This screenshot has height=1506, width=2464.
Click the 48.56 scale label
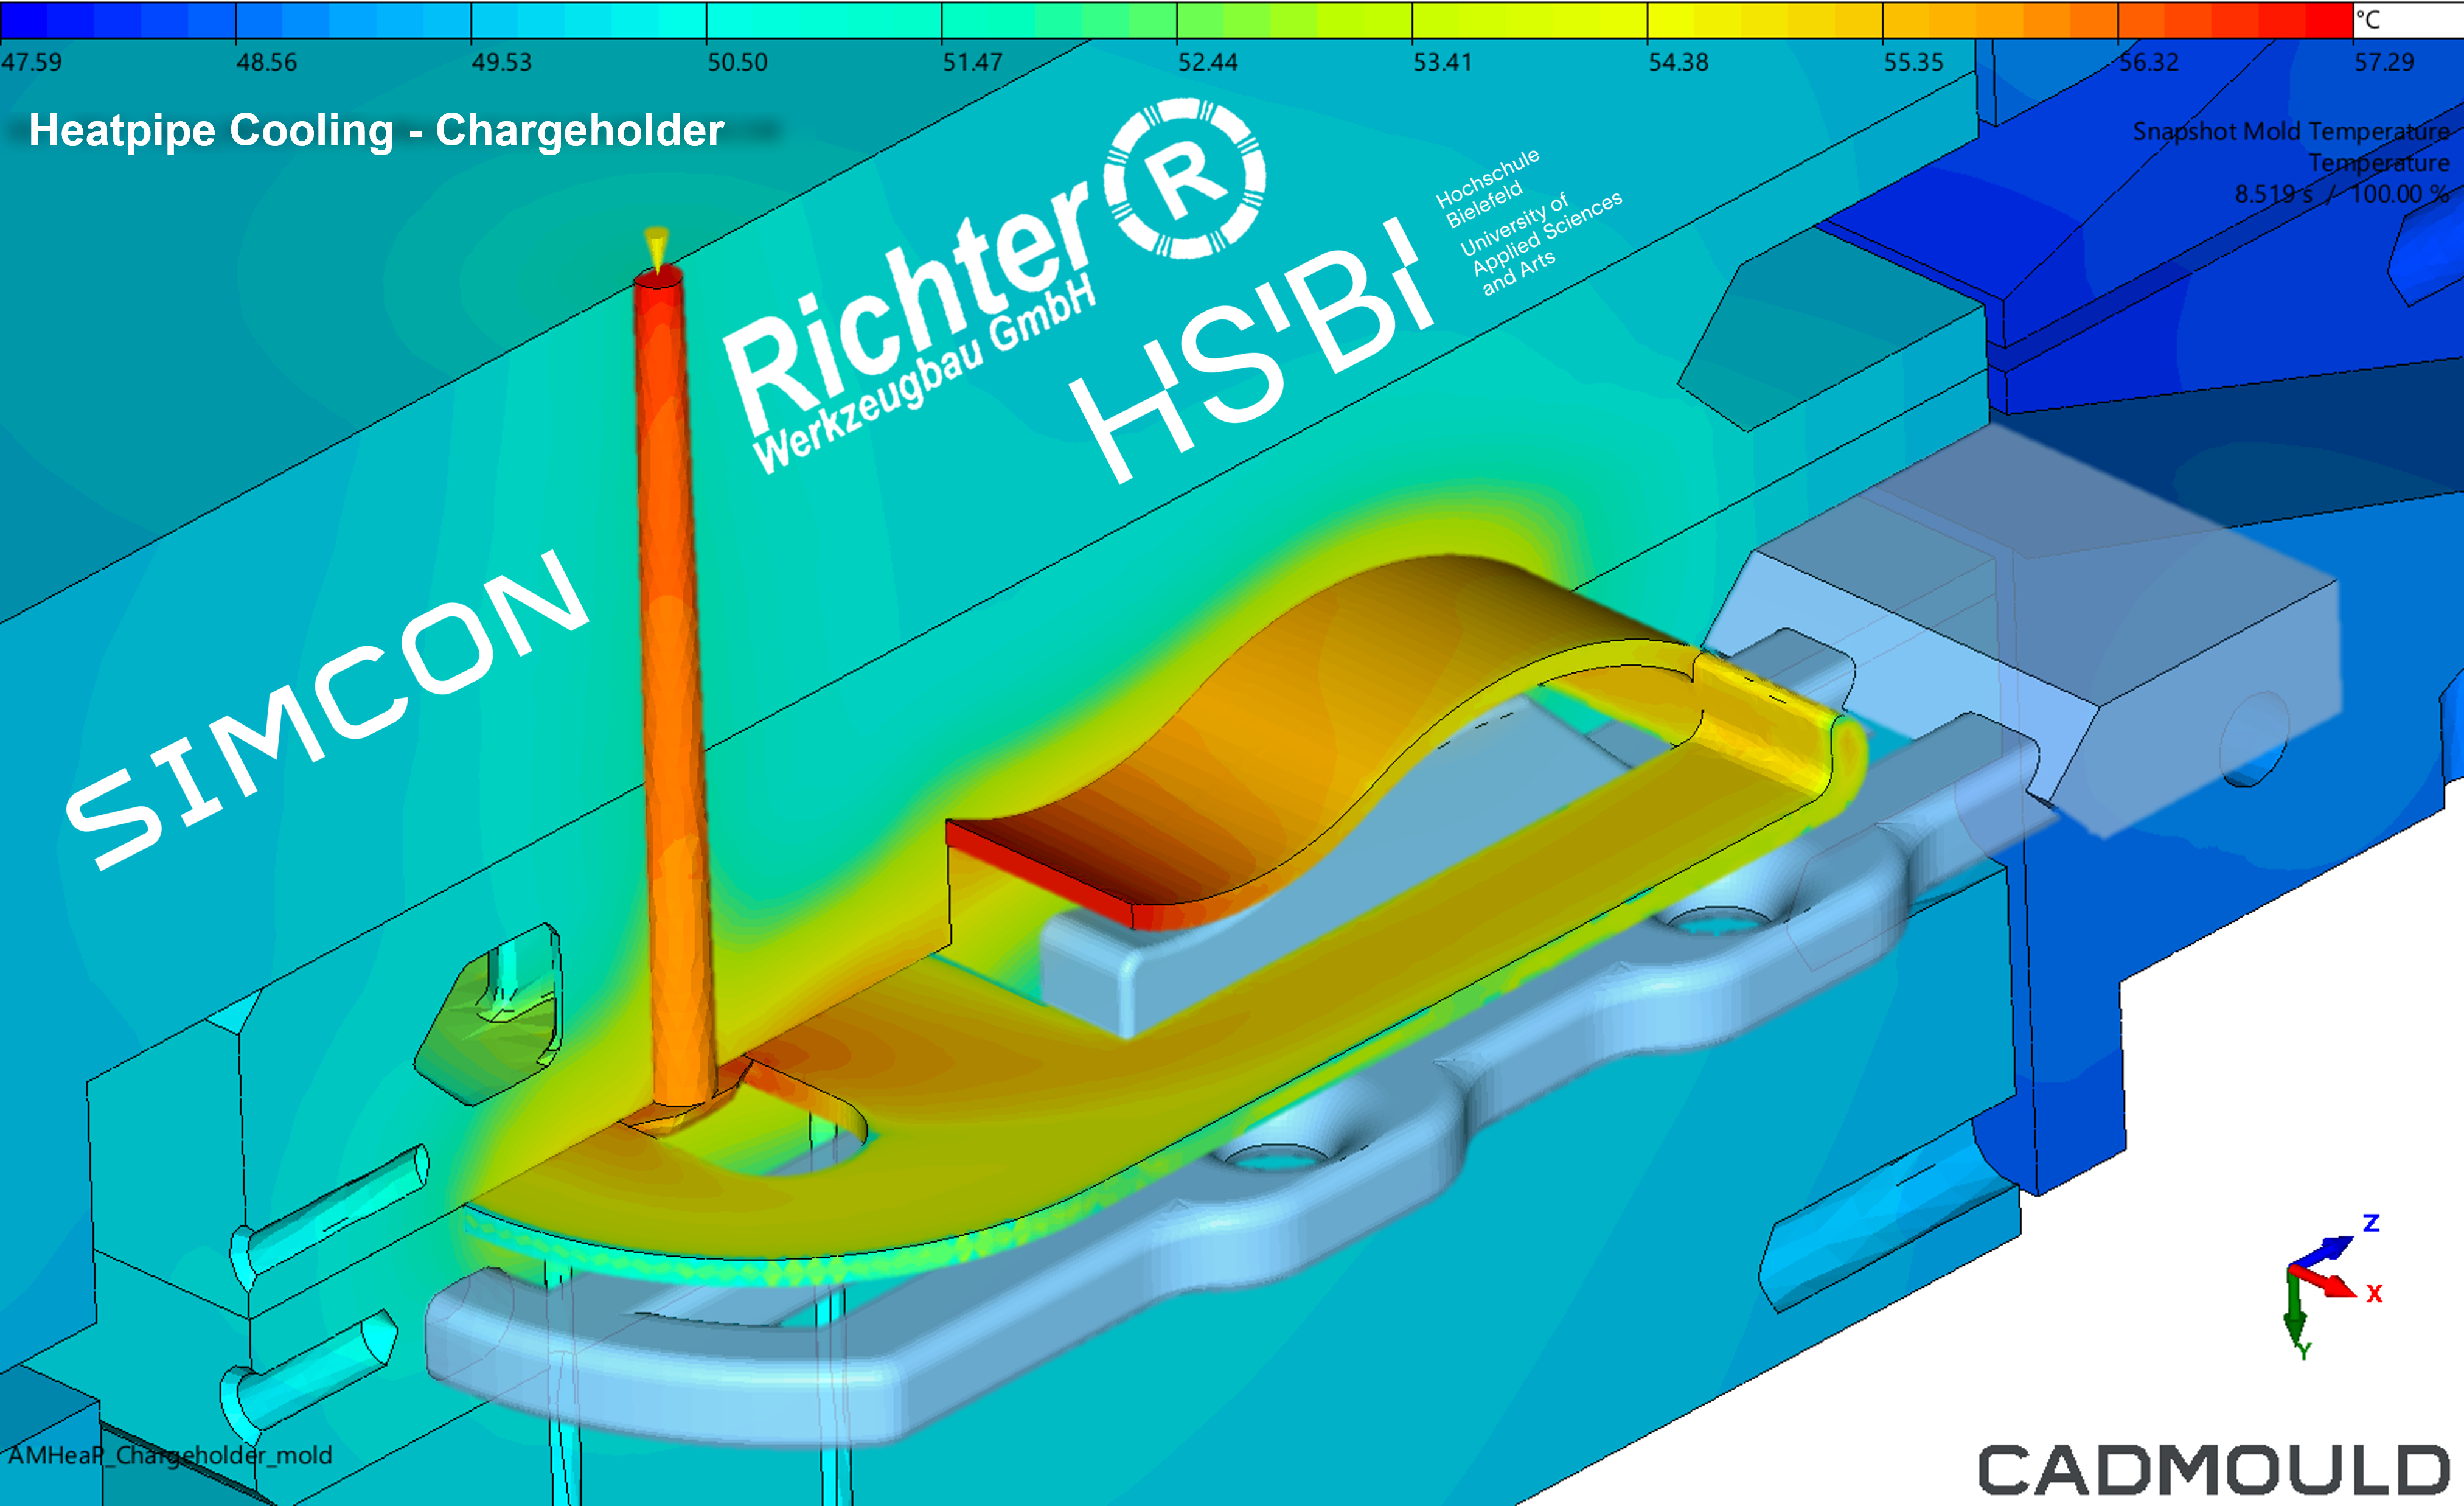pyautogui.click(x=267, y=62)
